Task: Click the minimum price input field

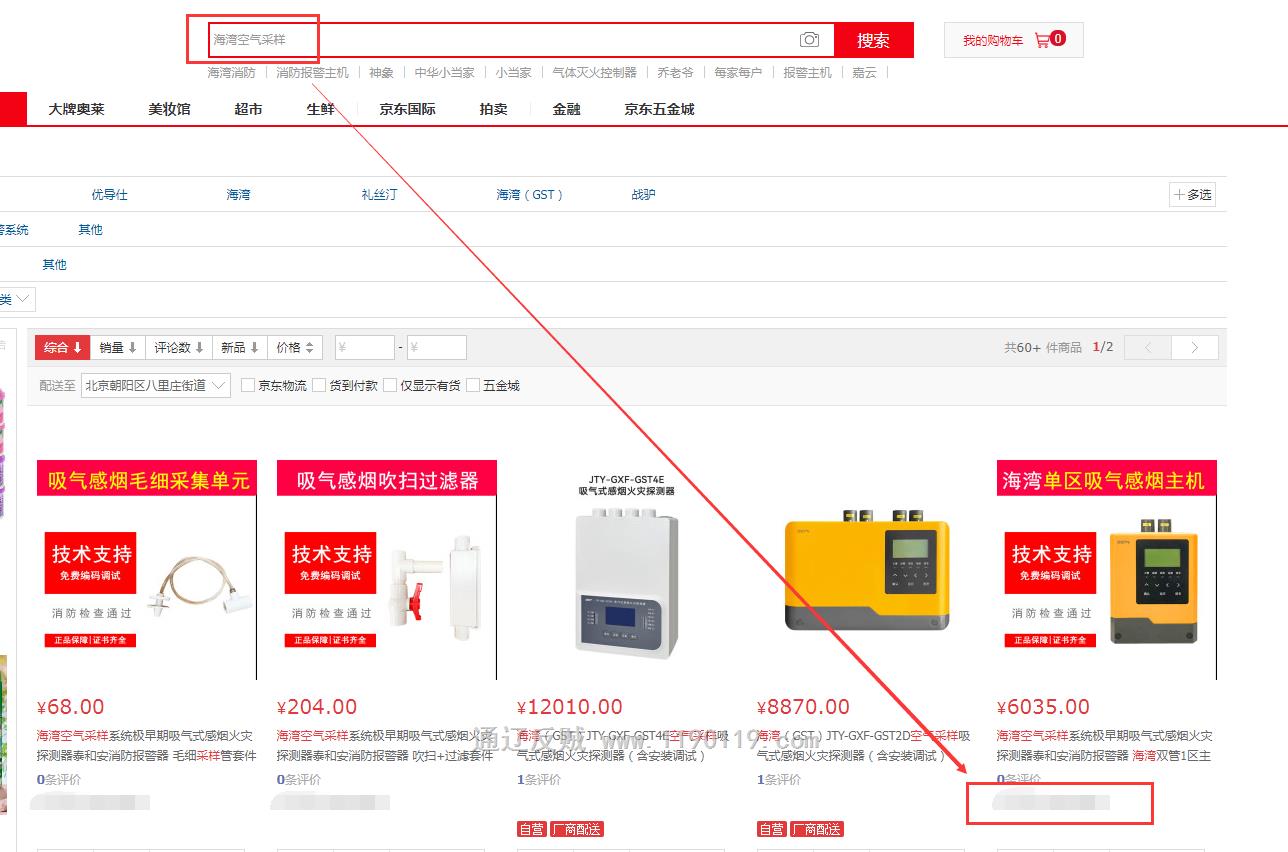Action: pos(364,347)
